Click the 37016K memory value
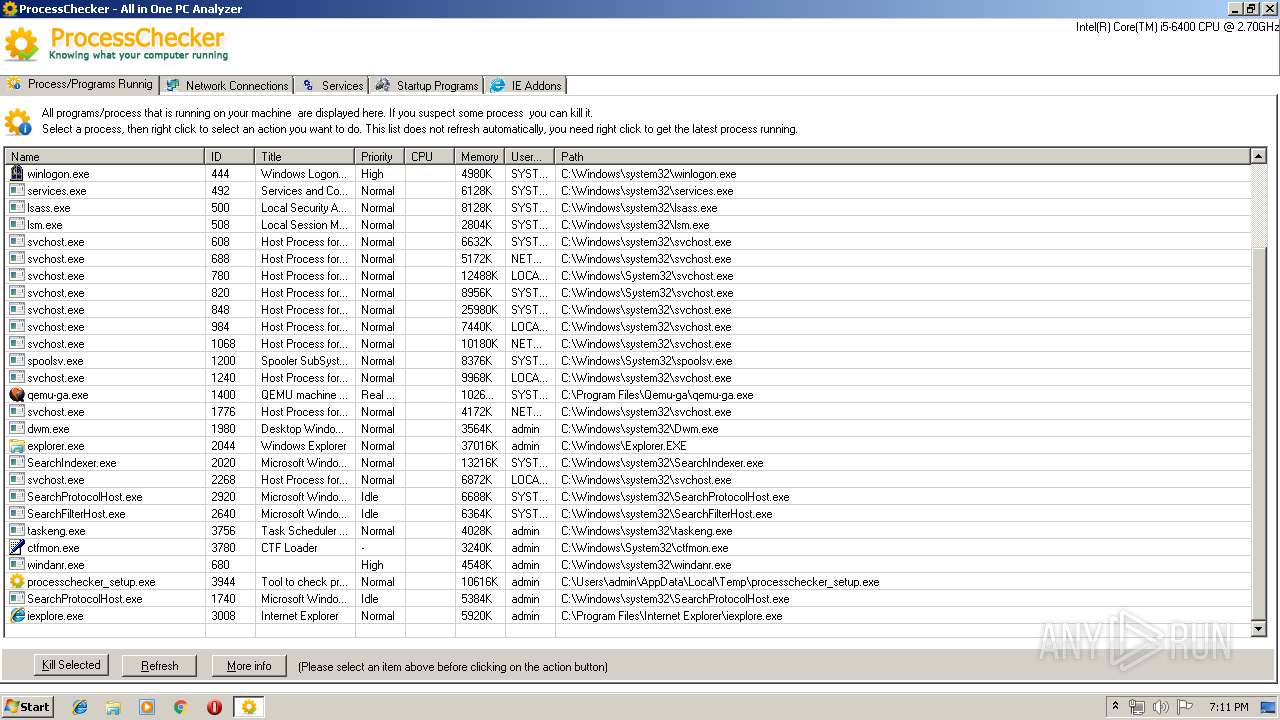 click(x=479, y=446)
